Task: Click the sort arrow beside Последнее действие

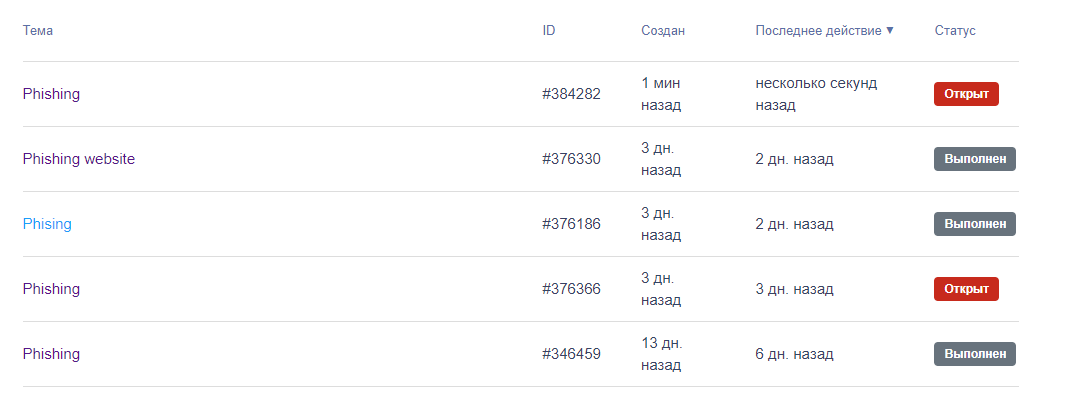Action: (x=890, y=31)
